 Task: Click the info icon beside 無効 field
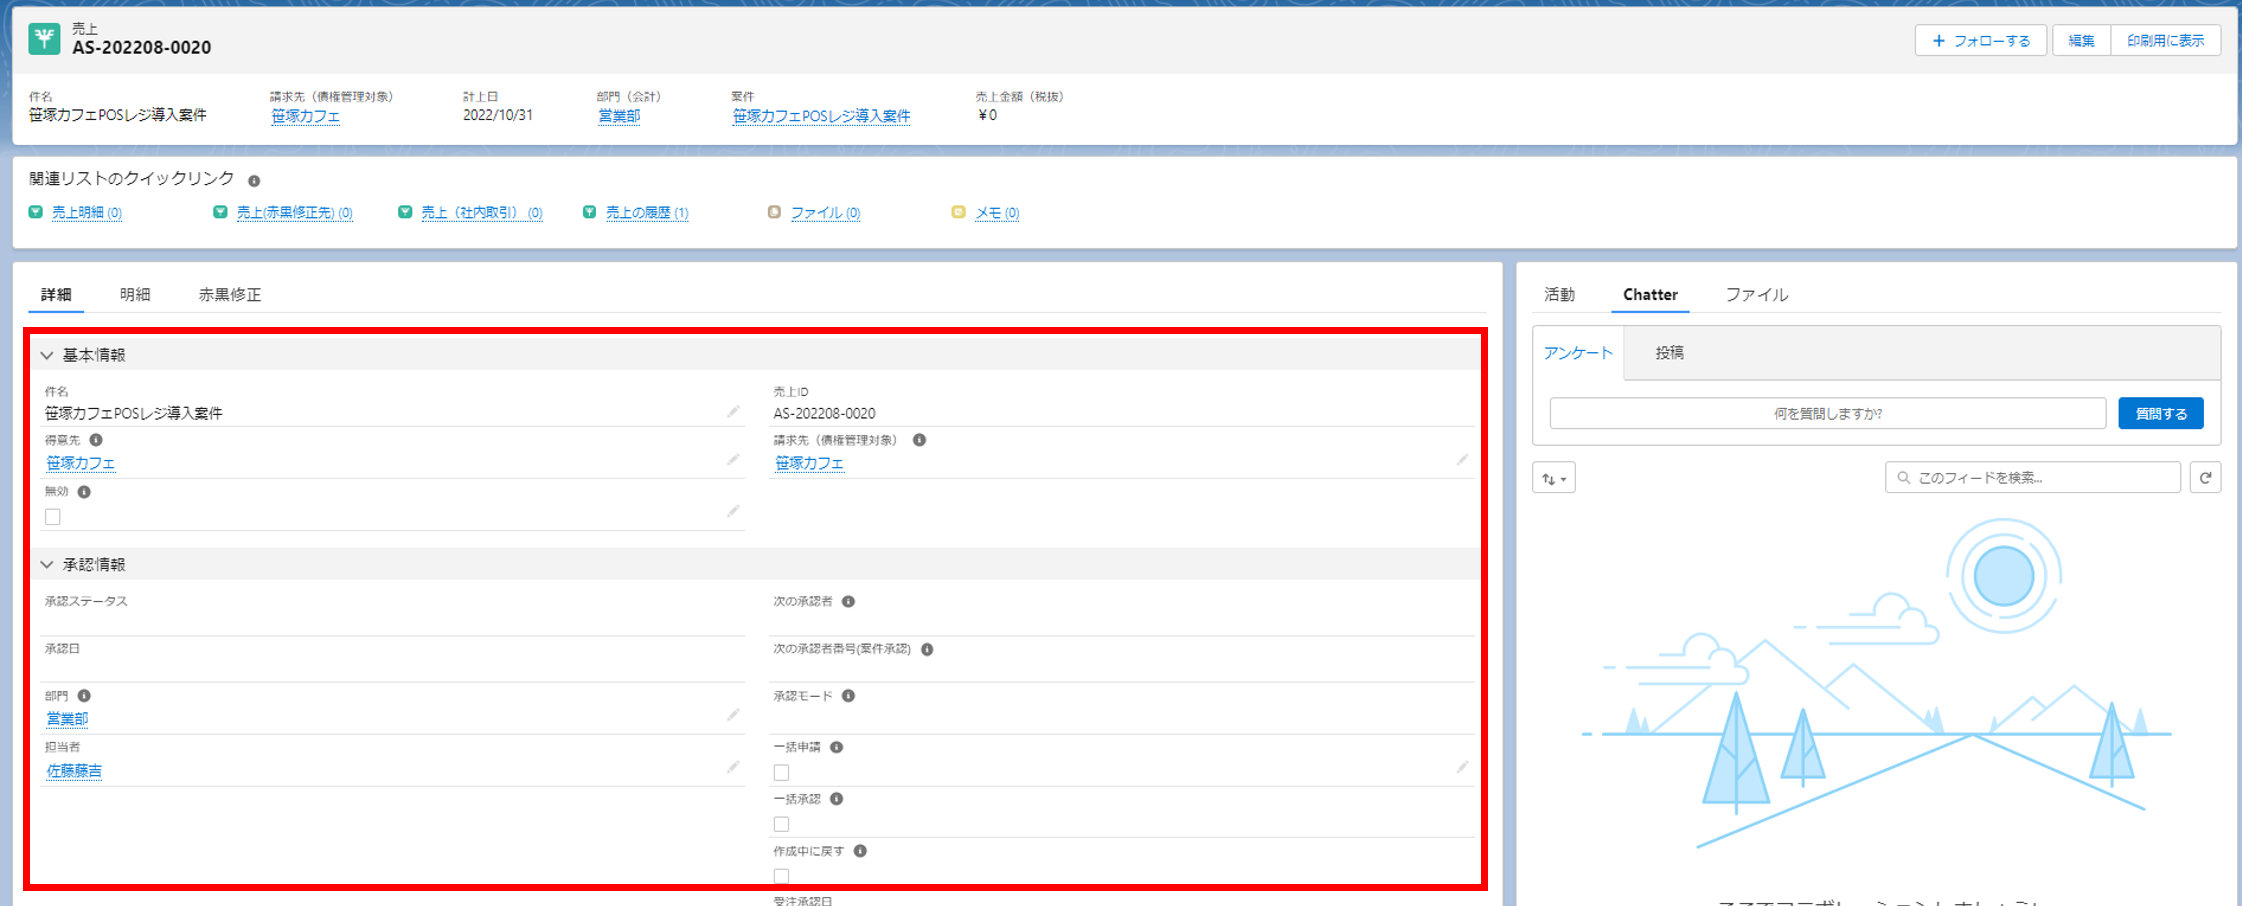click(x=84, y=492)
